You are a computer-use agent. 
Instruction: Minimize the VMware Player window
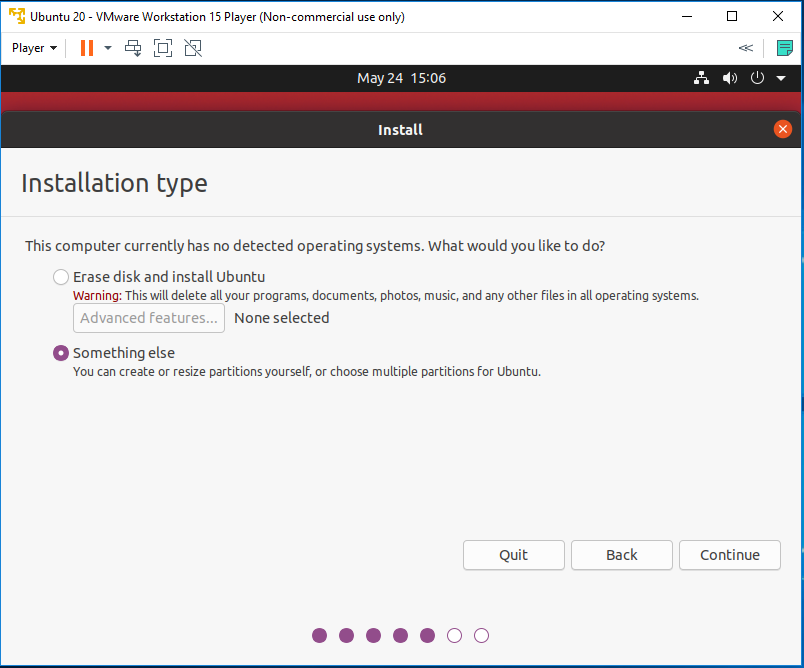[x=687, y=16]
